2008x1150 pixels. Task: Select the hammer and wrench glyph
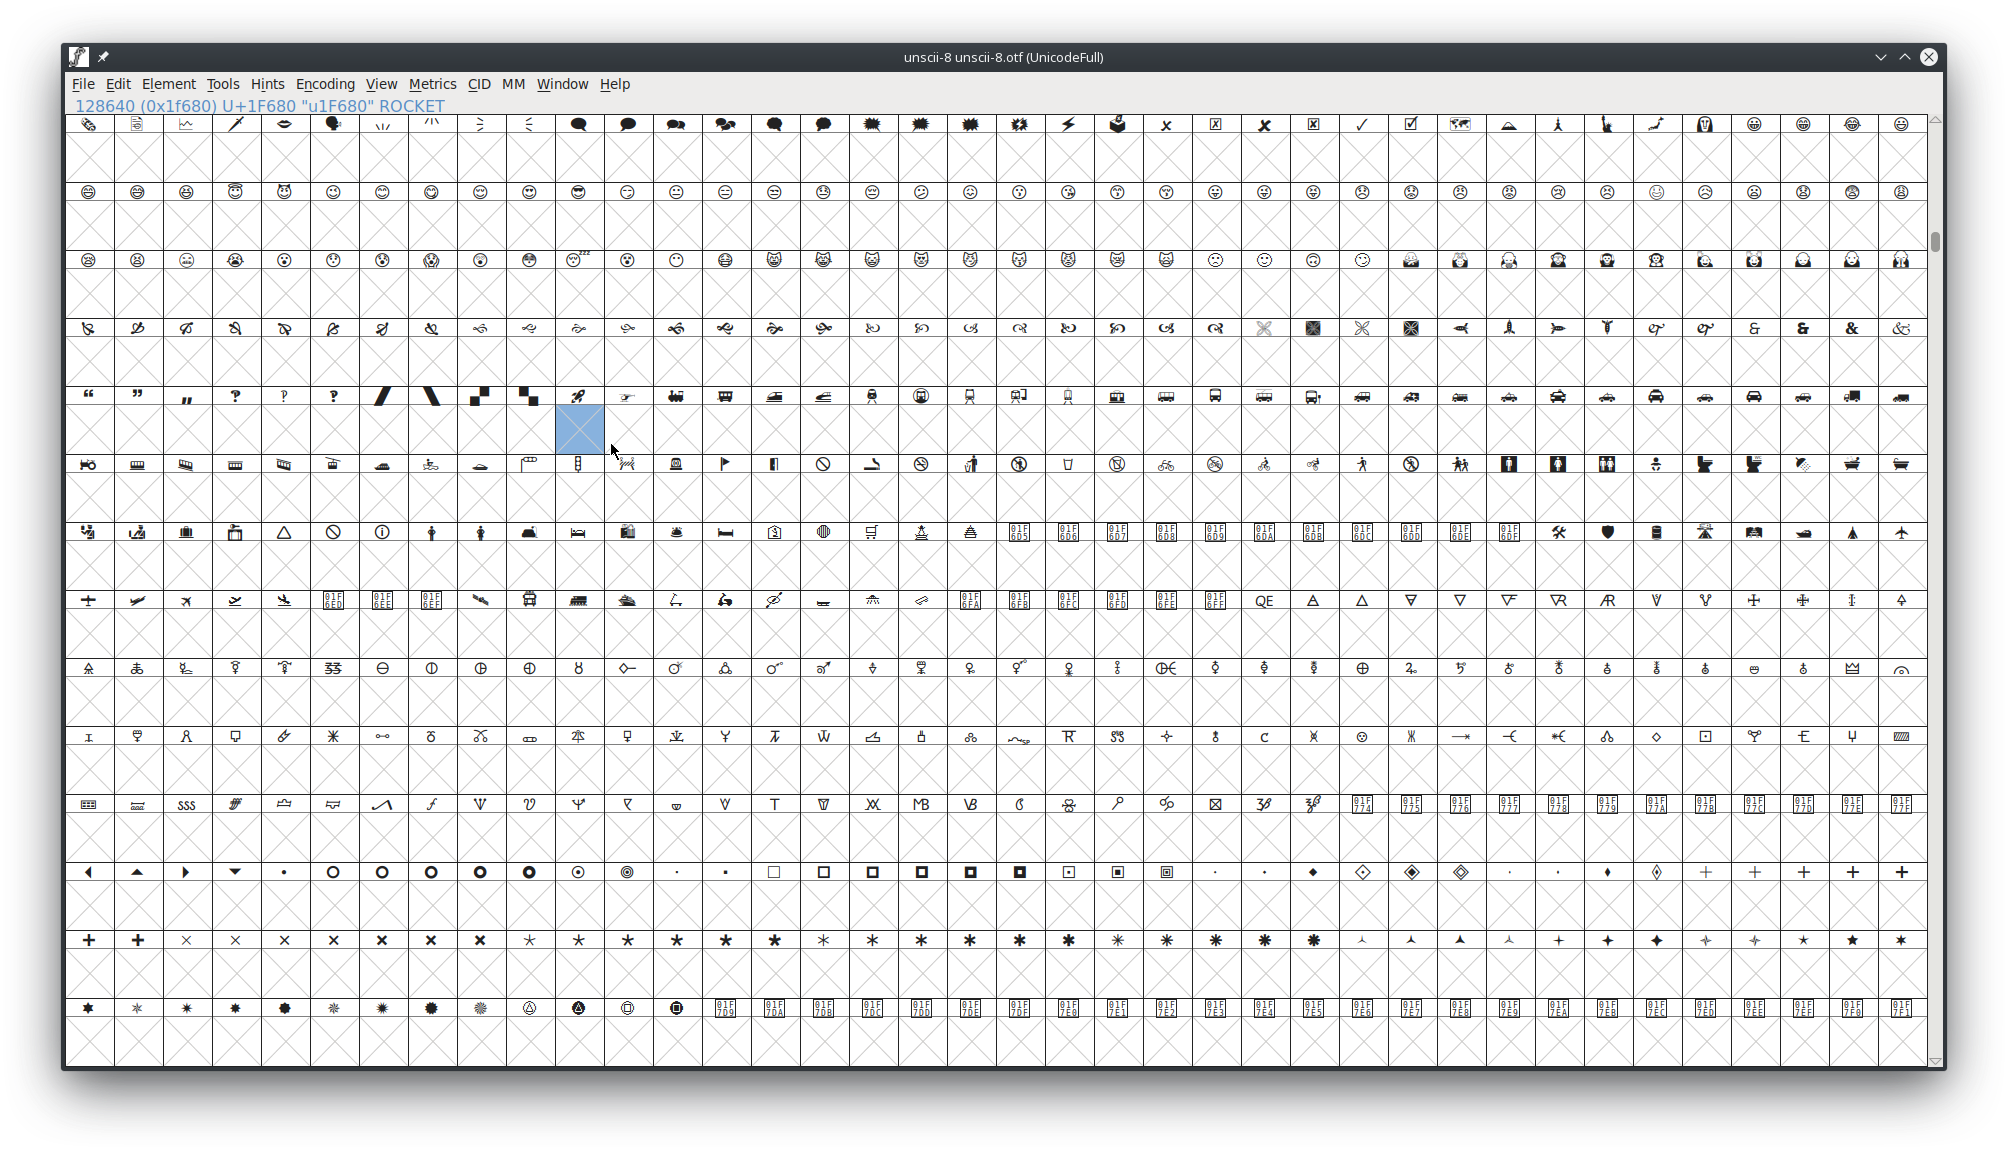click(1558, 533)
